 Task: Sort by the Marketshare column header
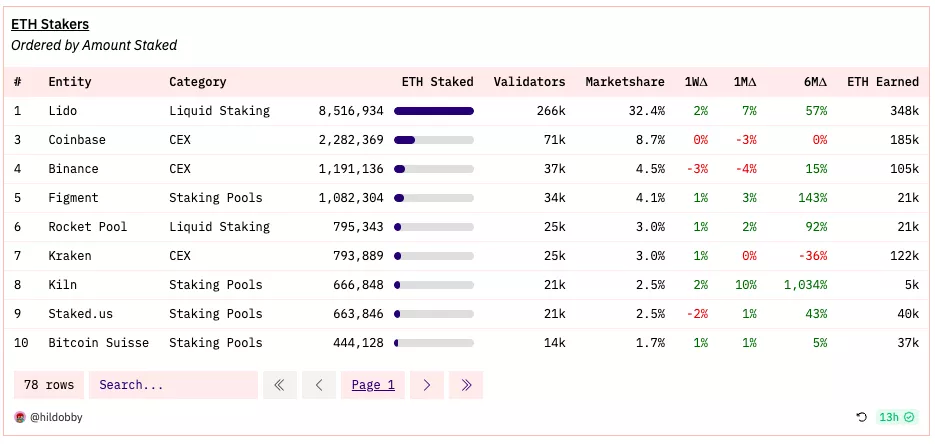625,82
